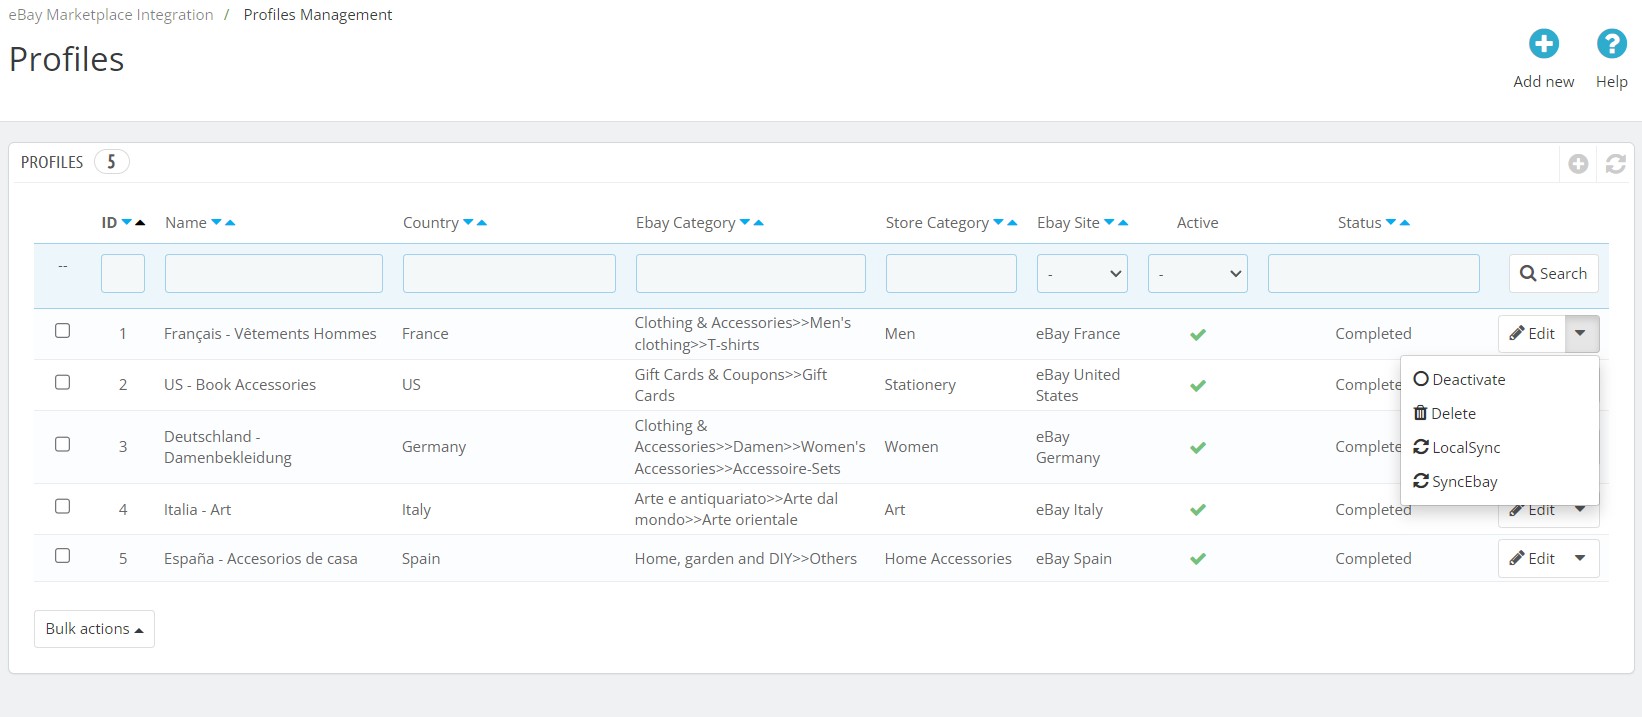Toggle active checkmark for Italia - Art
The width and height of the screenshot is (1642, 717).
tap(1197, 510)
